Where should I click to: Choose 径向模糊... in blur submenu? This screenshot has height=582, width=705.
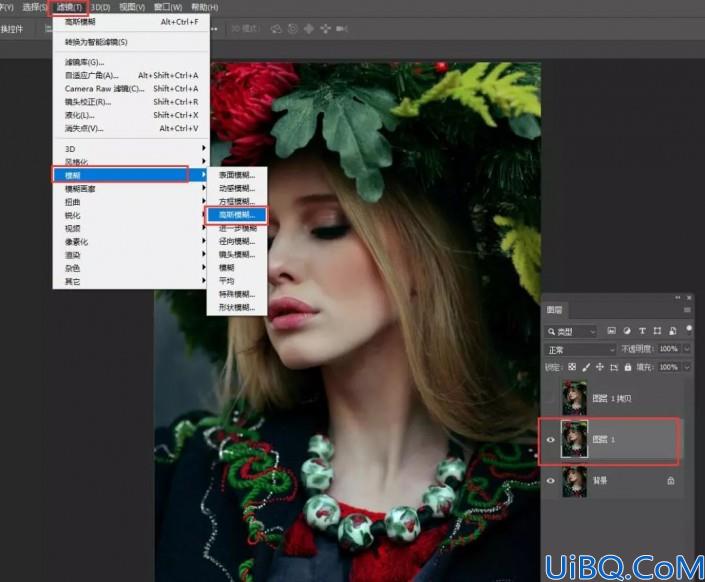237,242
